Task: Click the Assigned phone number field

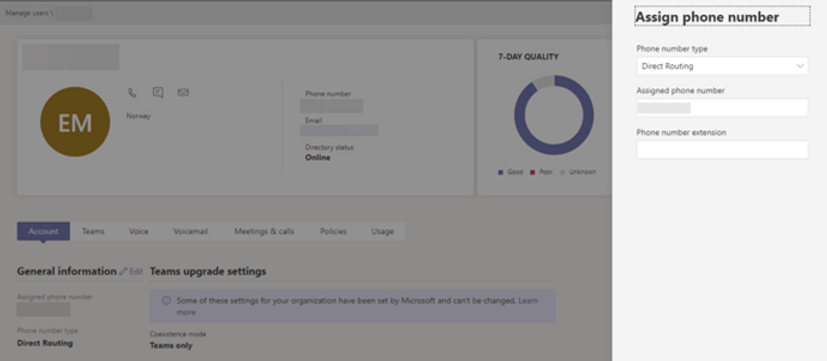Action: pos(722,108)
